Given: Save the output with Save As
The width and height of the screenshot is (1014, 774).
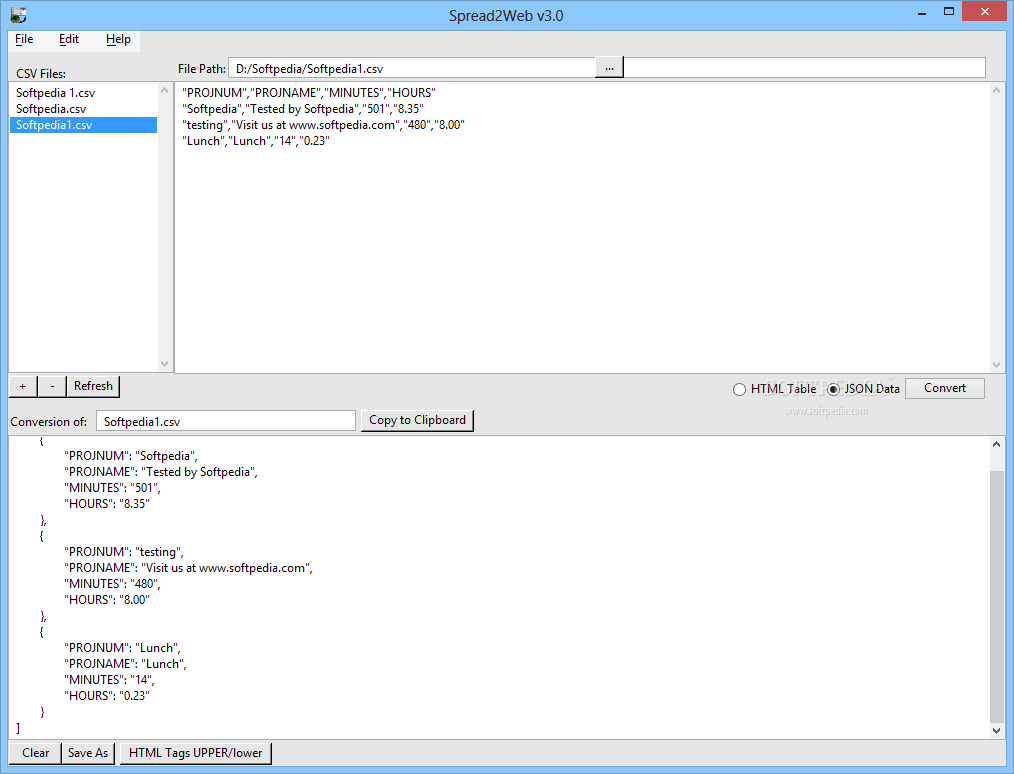Looking at the screenshot, I should coord(88,753).
